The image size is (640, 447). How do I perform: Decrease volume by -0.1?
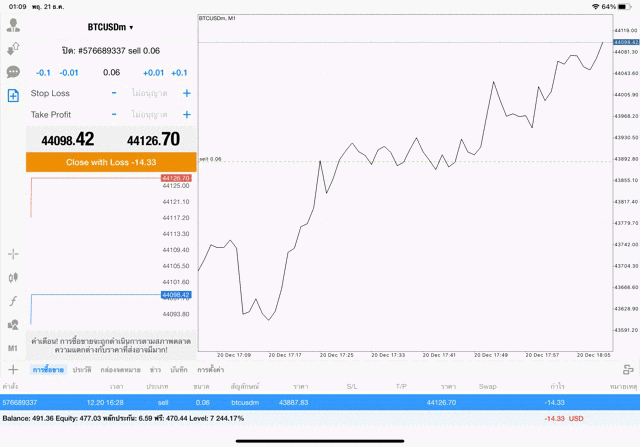click(x=44, y=72)
